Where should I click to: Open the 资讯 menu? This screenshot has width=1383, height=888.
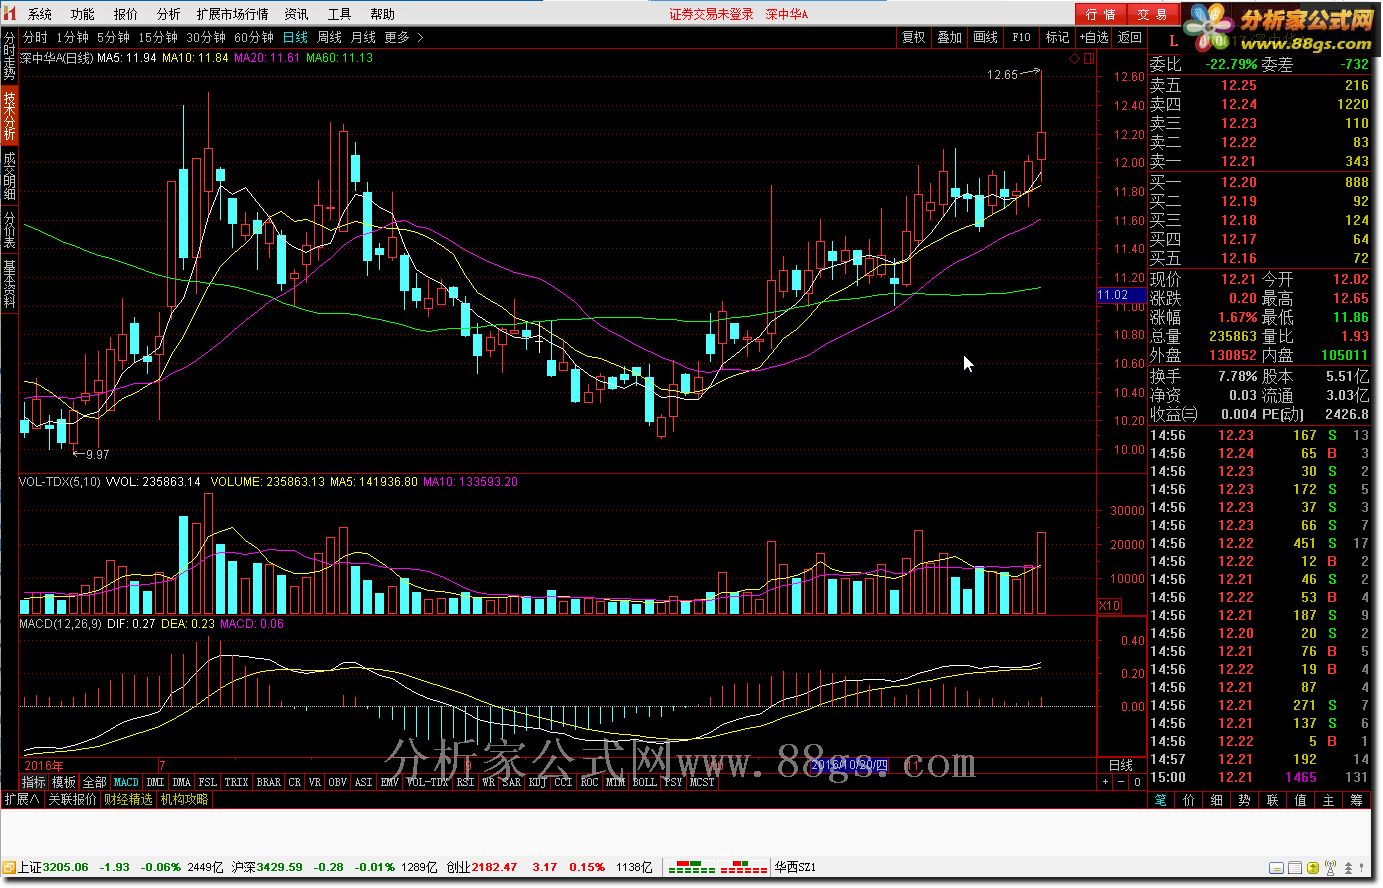[x=296, y=14]
